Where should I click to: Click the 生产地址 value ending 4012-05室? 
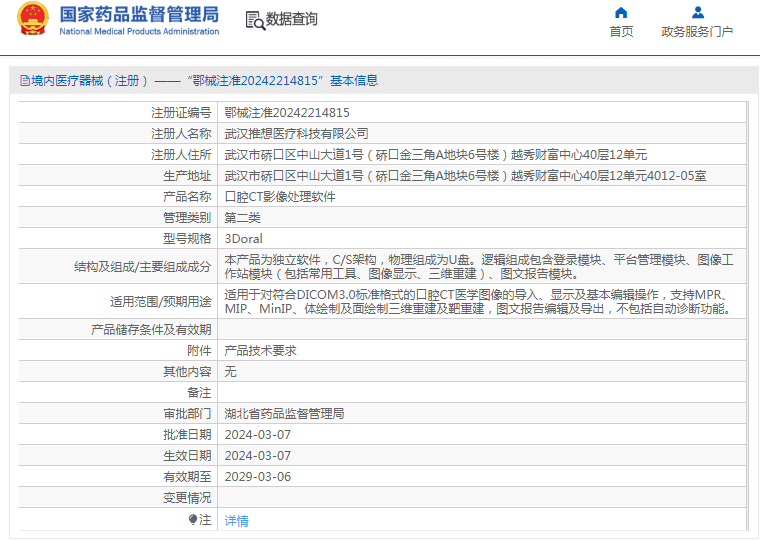465,175
